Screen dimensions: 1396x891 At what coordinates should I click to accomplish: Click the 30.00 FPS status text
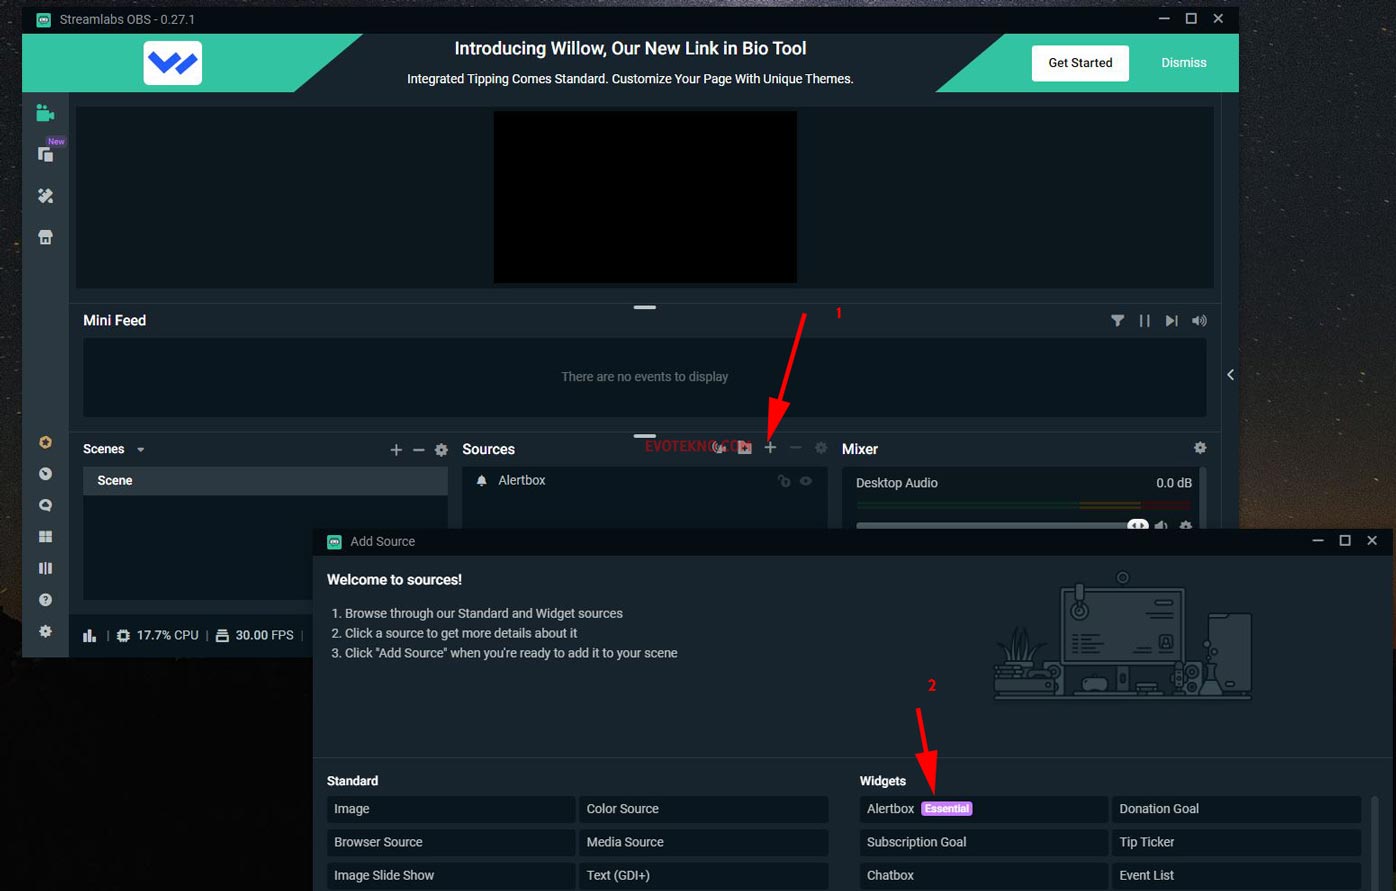(265, 635)
